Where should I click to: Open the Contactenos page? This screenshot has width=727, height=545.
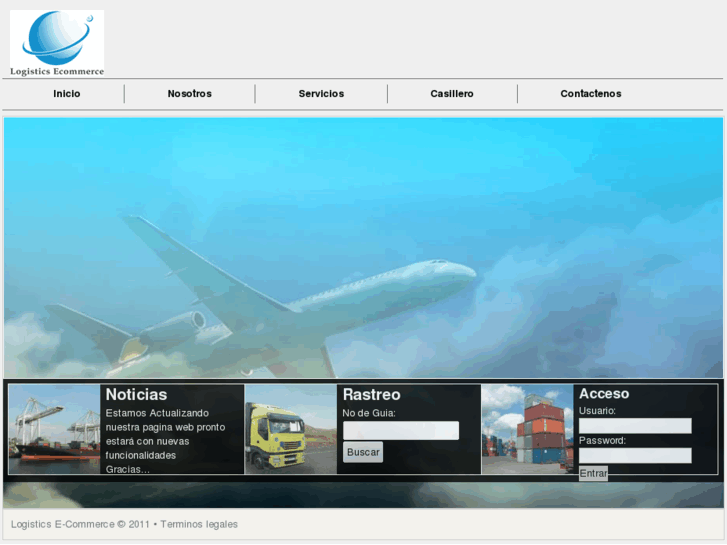click(591, 94)
